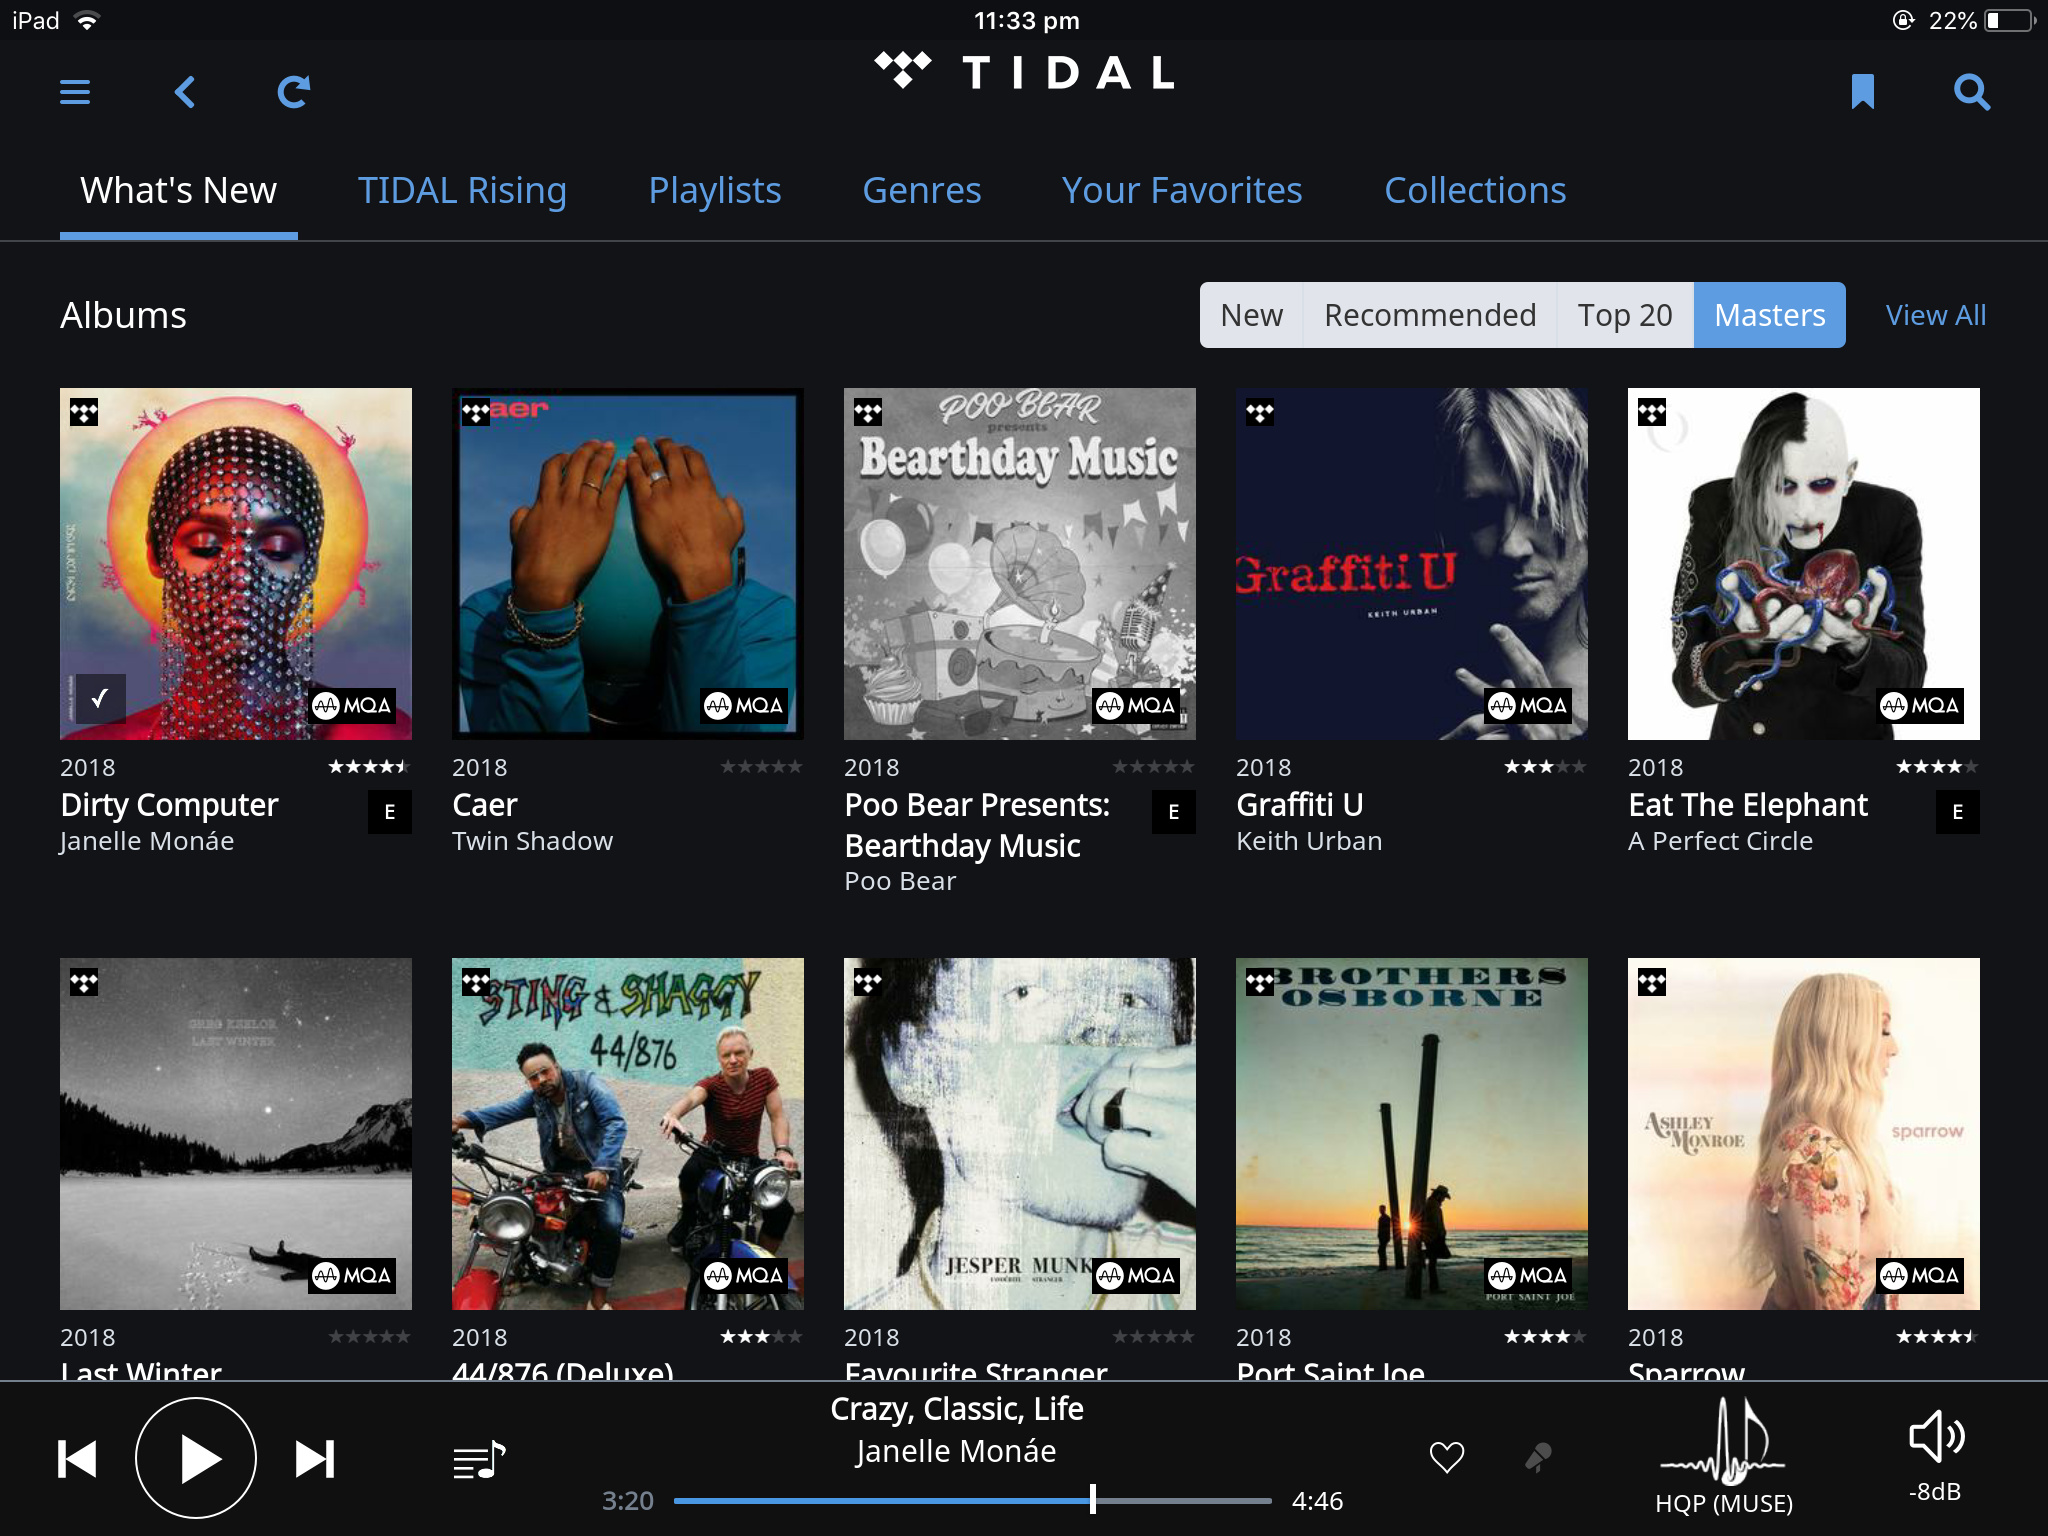Viewport: 2048px width, 1536px height.
Task: Tap the TIDAL logo on Sparrow cover
Action: (1652, 983)
